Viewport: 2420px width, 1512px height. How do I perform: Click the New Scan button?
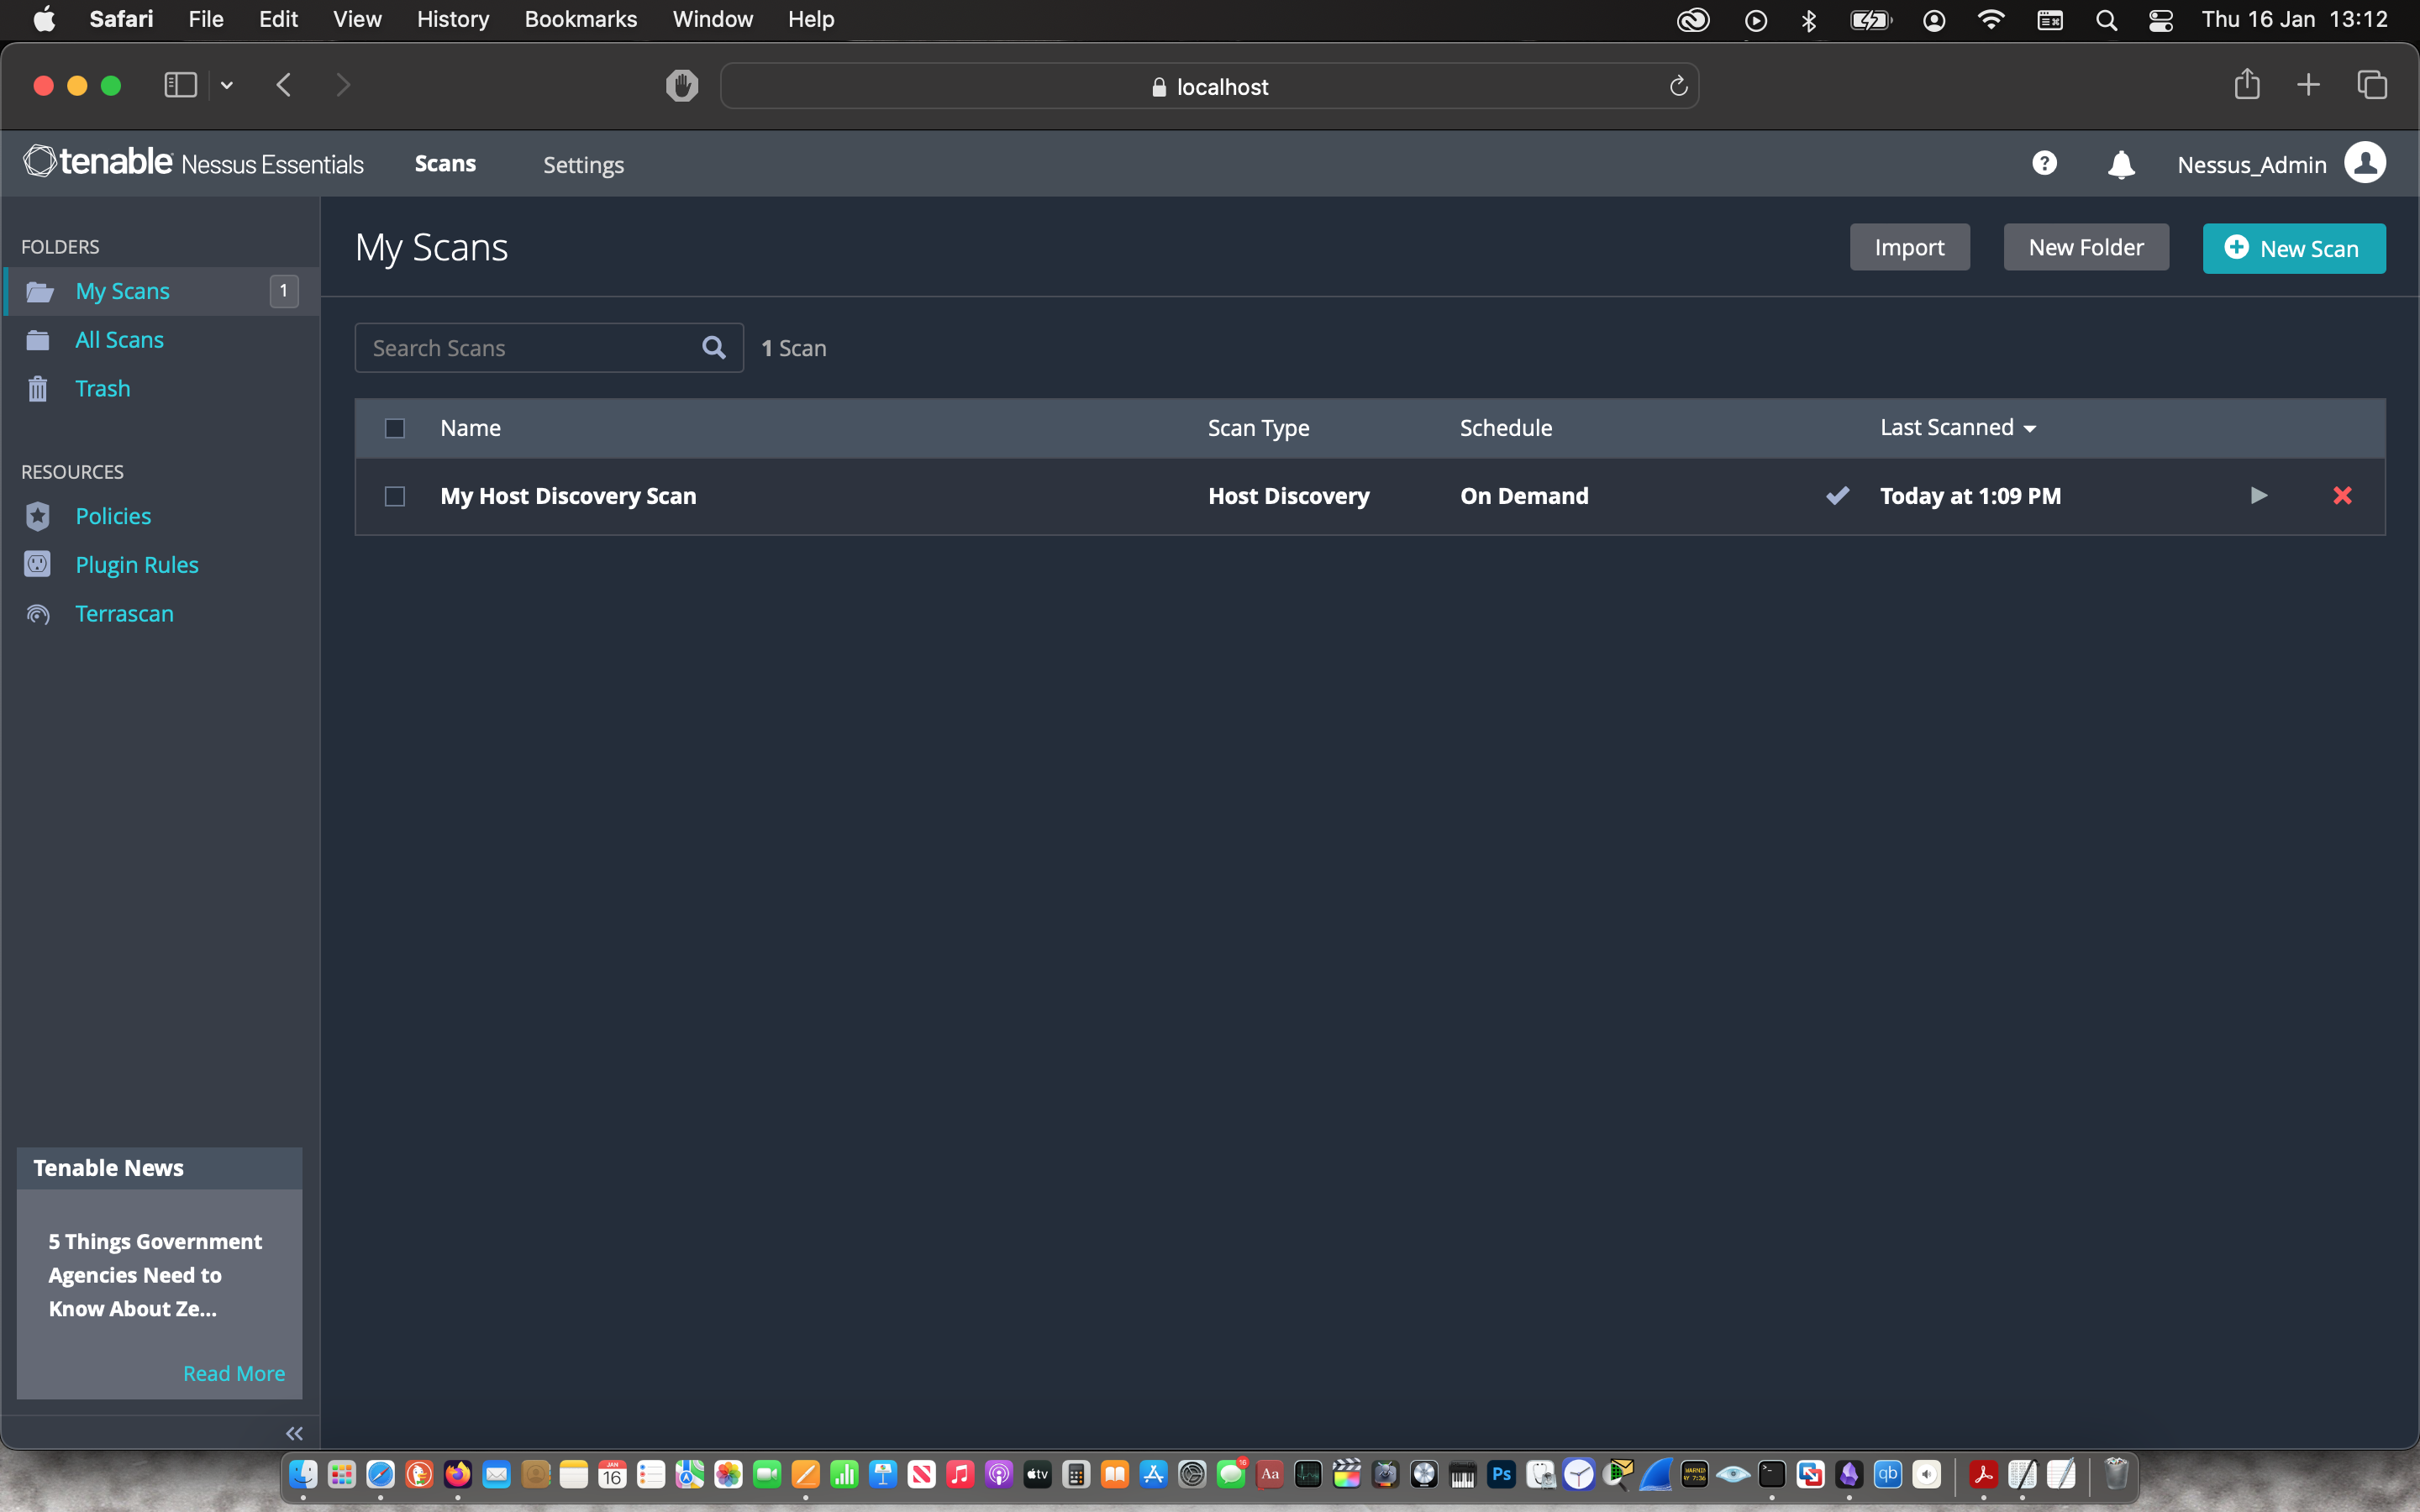click(2293, 248)
